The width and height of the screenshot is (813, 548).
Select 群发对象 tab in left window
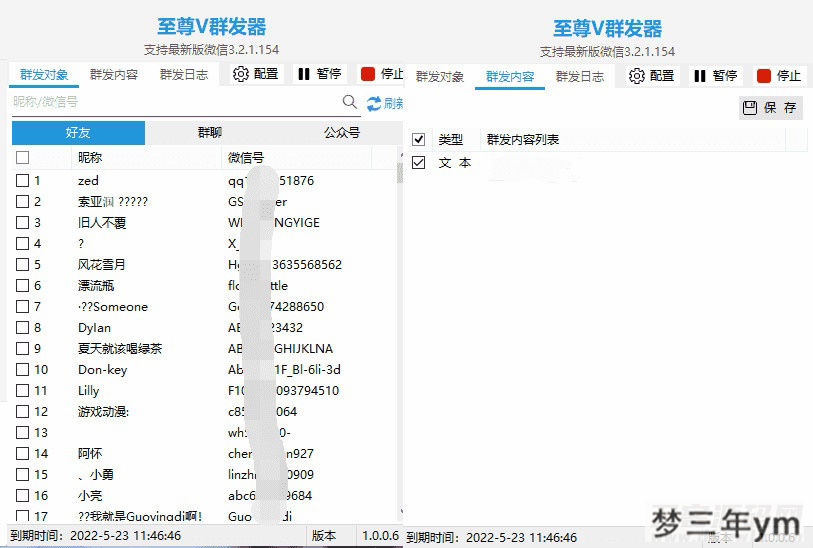[44, 75]
